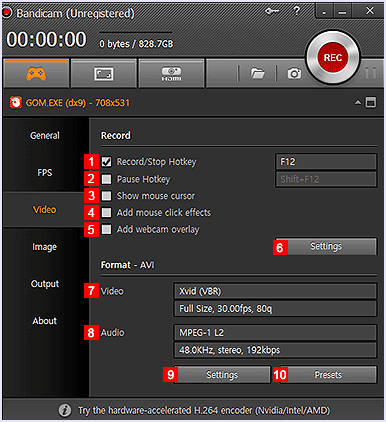Open the FPS tab
386x422 pixels.
tap(45, 173)
